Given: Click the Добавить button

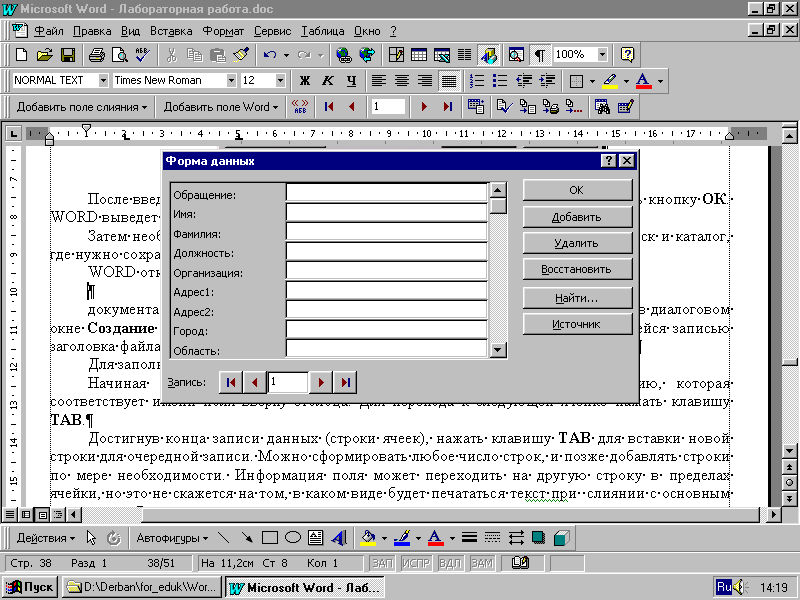Looking at the screenshot, I should coord(578,217).
